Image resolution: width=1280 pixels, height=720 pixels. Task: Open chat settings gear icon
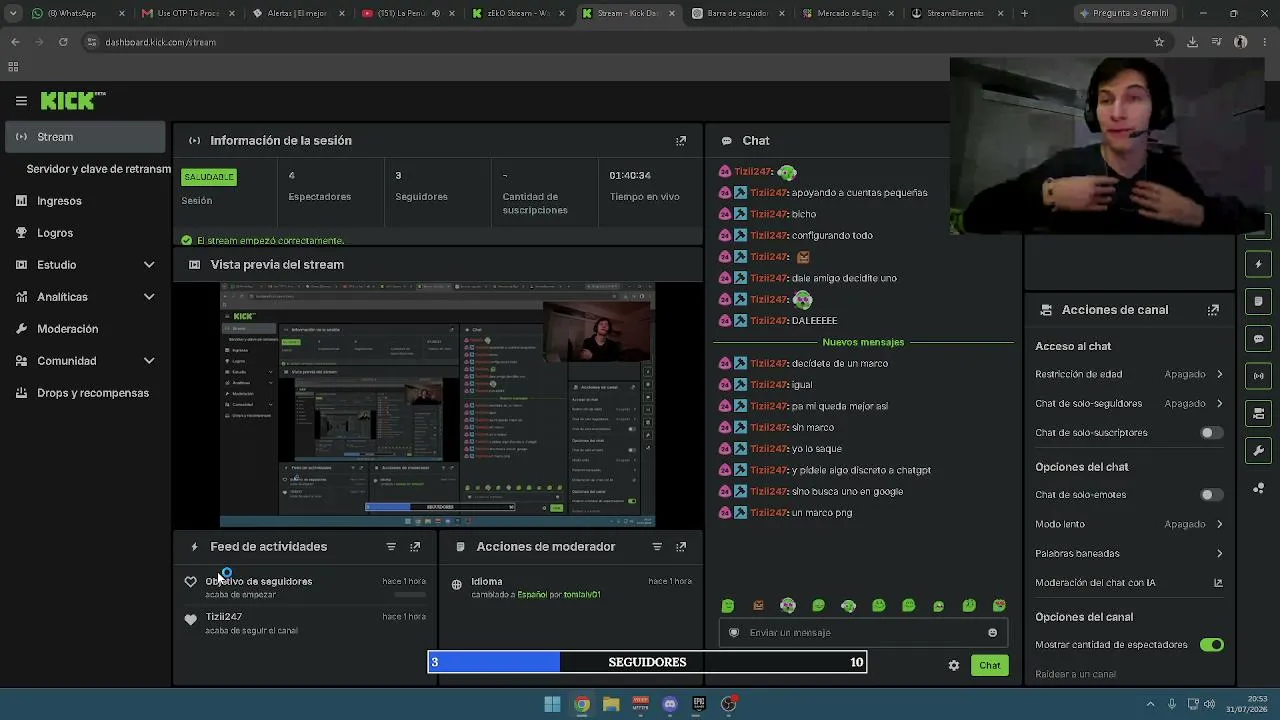point(954,665)
